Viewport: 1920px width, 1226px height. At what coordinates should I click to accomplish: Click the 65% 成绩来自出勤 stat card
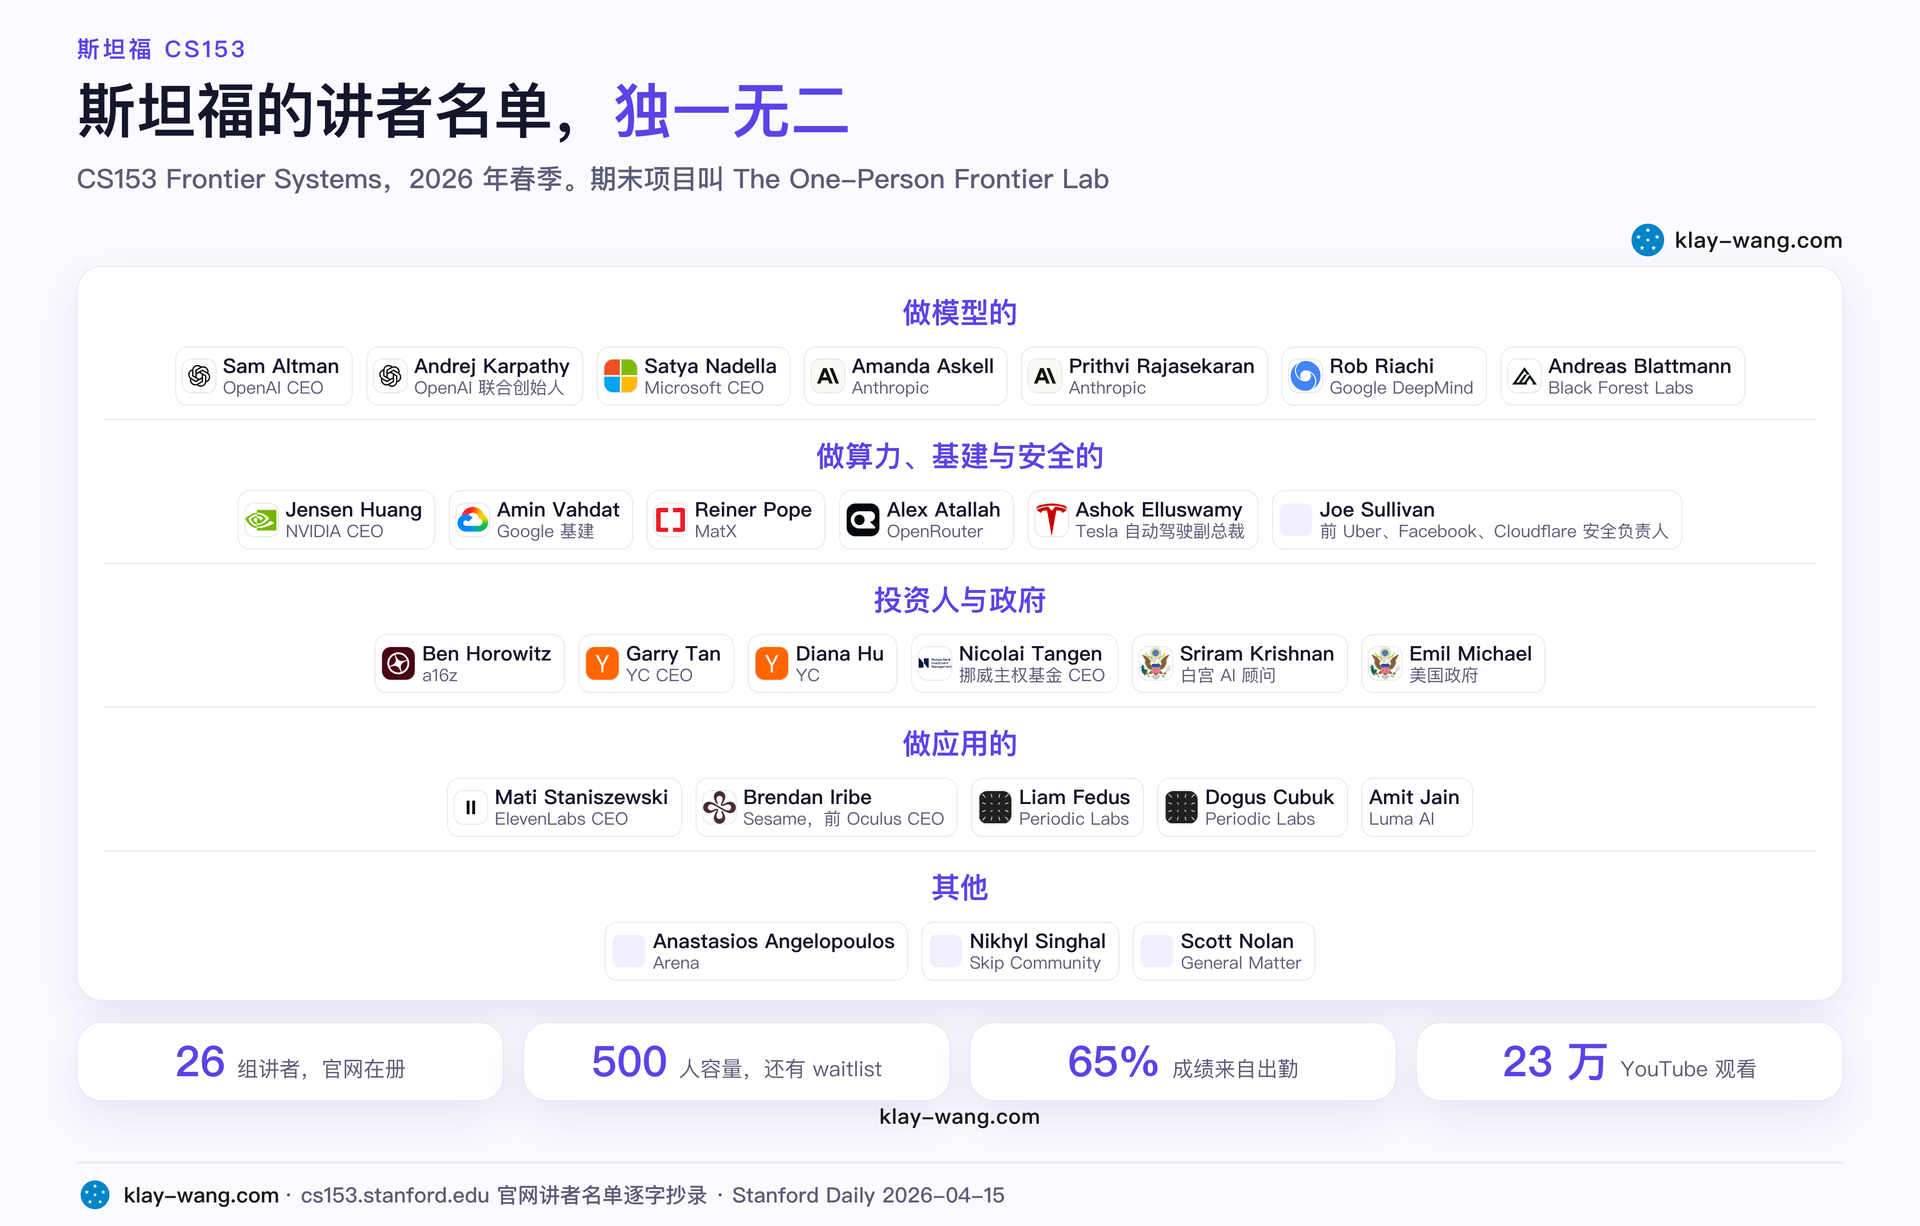point(1183,1062)
